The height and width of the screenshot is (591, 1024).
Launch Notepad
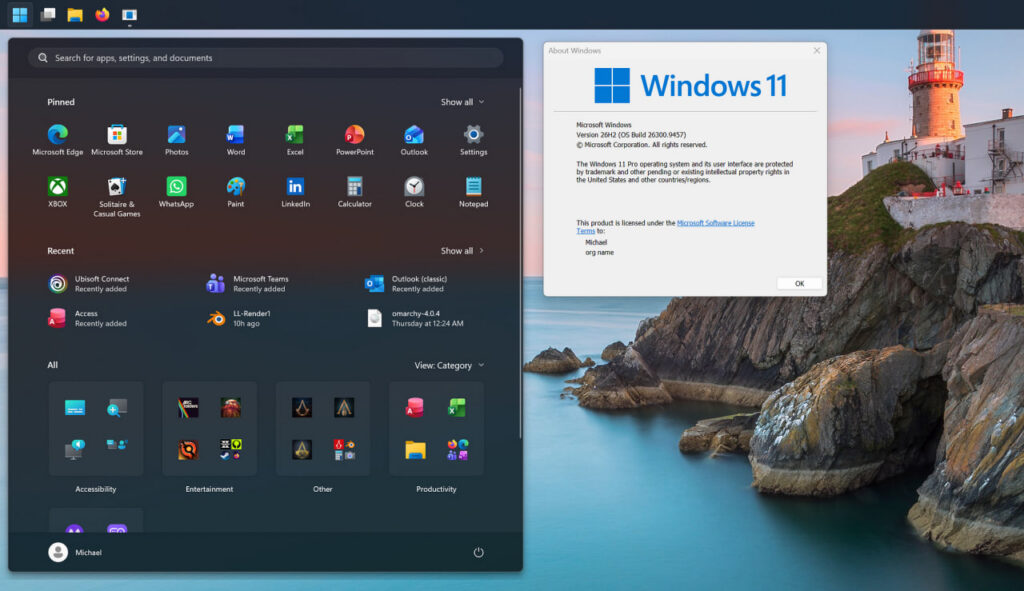coord(473,192)
